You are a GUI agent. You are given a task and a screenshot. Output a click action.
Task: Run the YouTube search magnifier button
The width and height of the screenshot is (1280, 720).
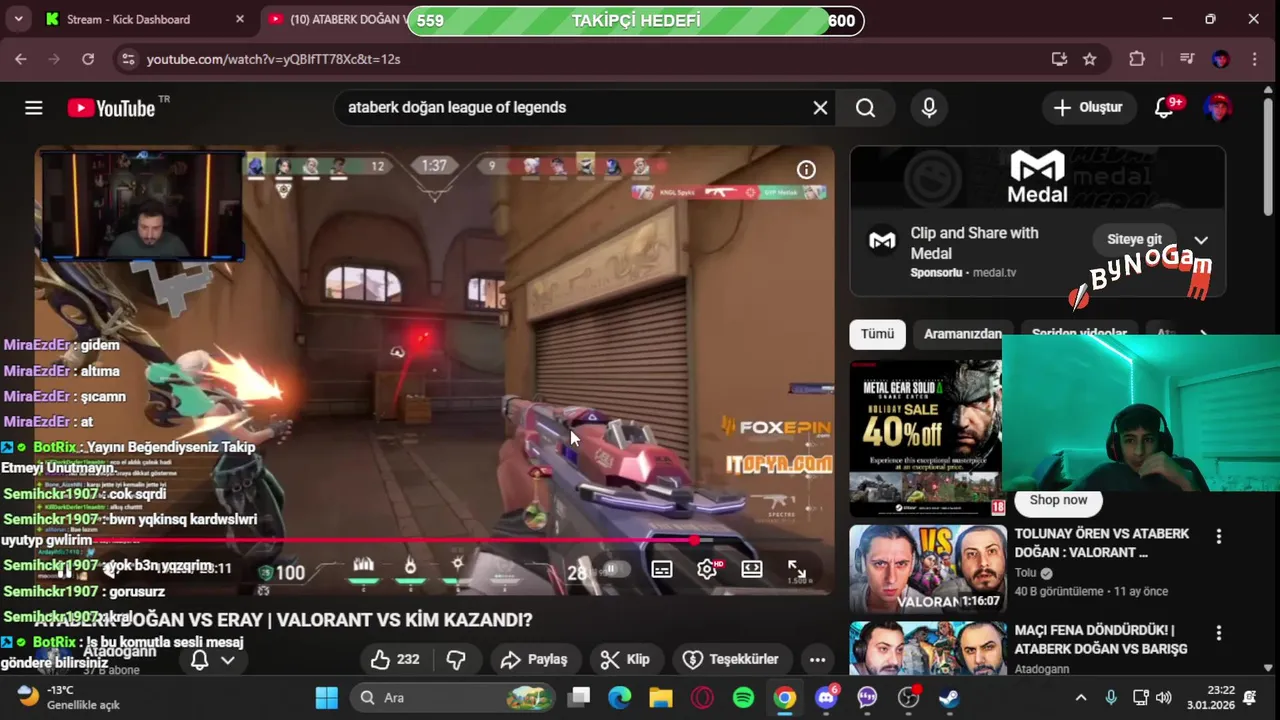pyautogui.click(x=866, y=108)
